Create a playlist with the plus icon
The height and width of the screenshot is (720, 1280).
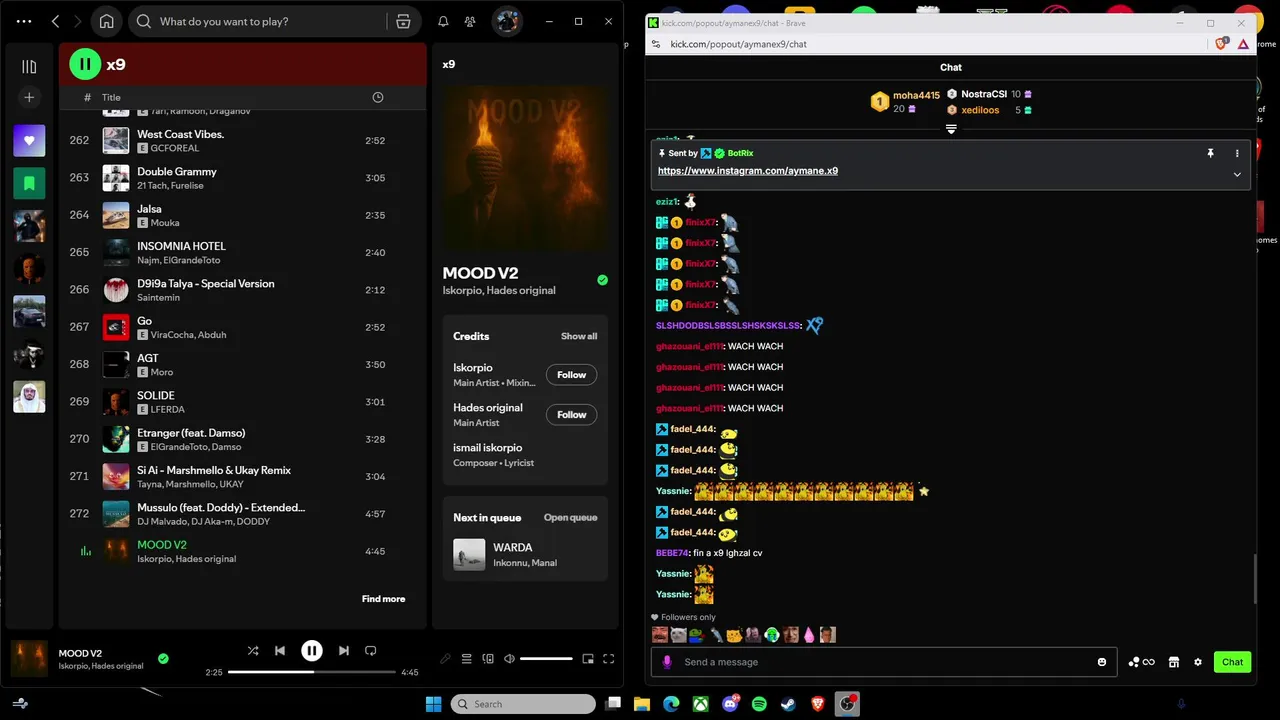(x=29, y=97)
